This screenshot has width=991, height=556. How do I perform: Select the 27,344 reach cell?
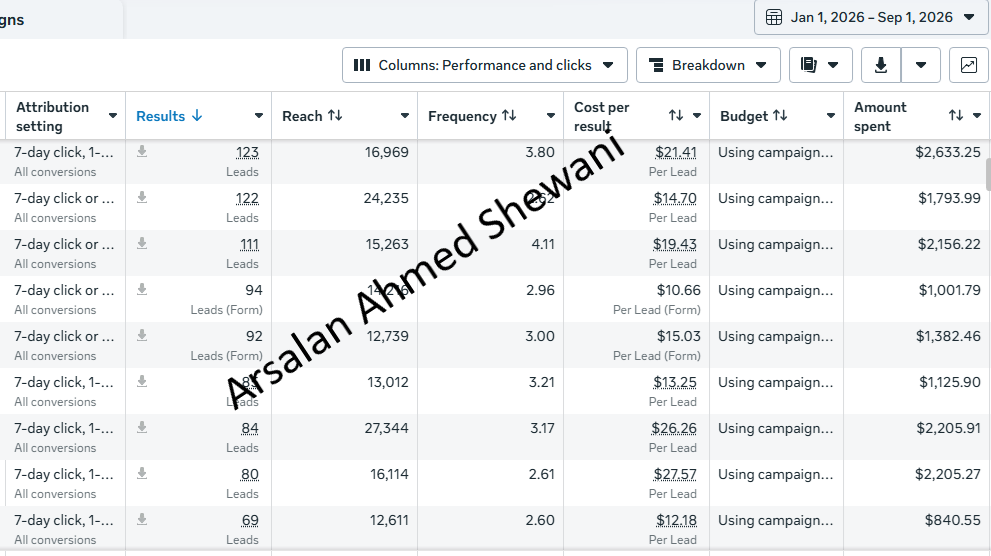pyautogui.click(x=386, y=428)
